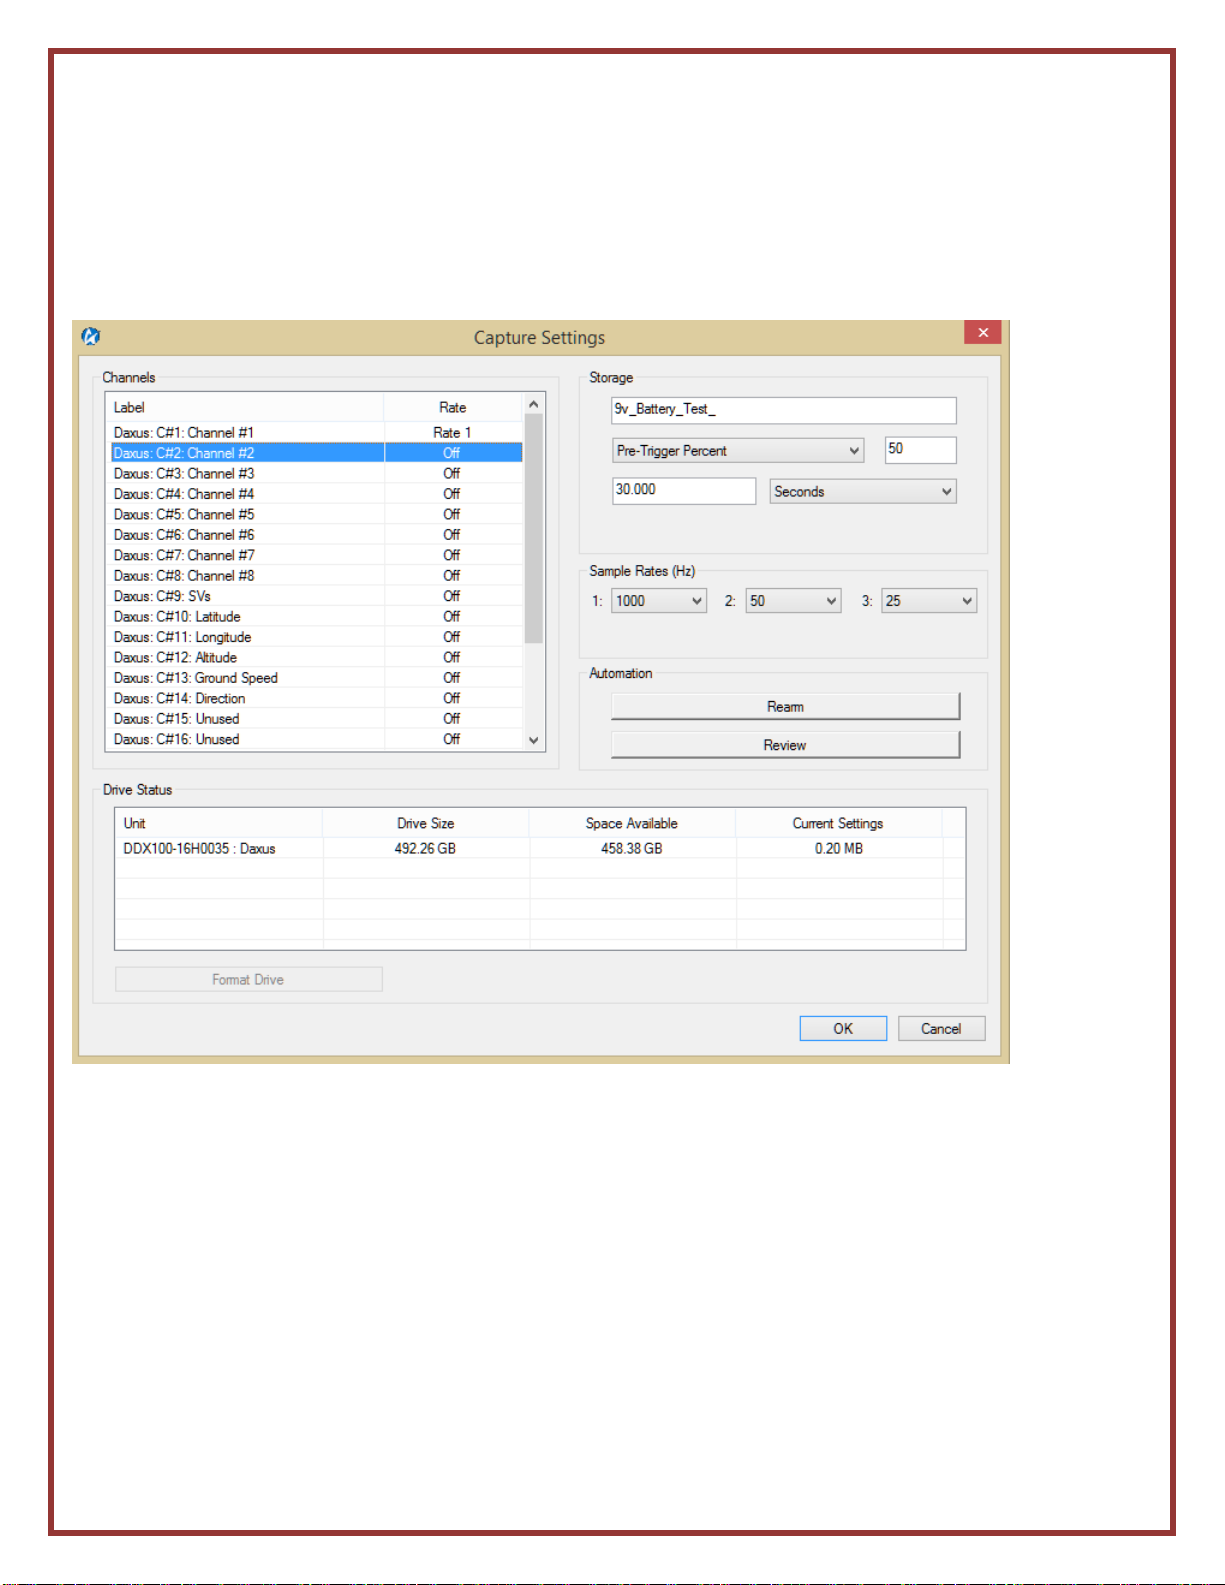Select Daxus: C#7: Channel #7 row
Screen dimensions: 1225x1585
click(316, 555)
